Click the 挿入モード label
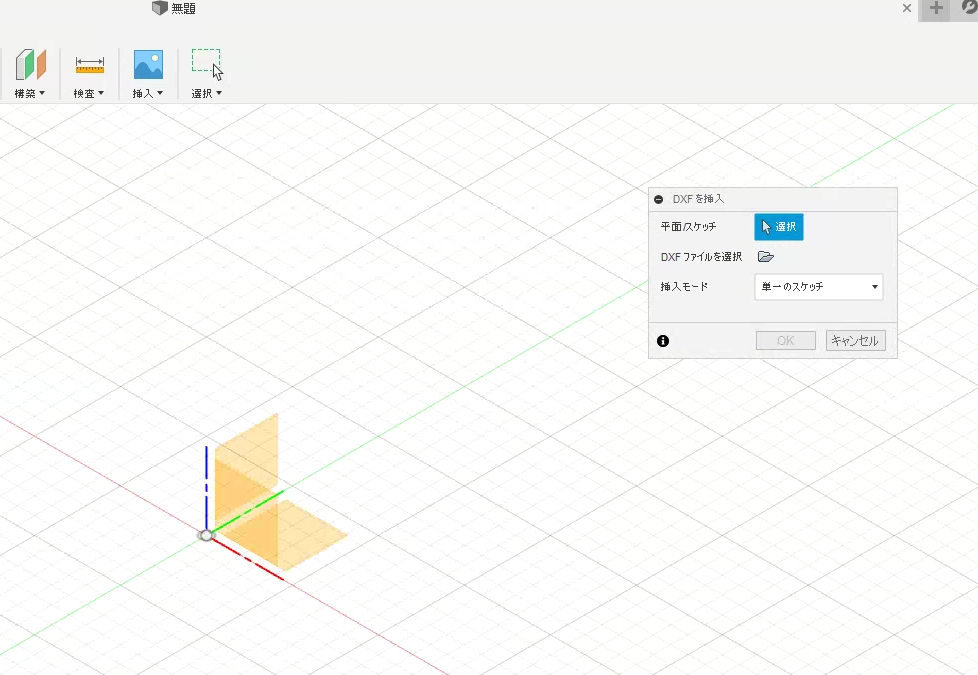 684,287
